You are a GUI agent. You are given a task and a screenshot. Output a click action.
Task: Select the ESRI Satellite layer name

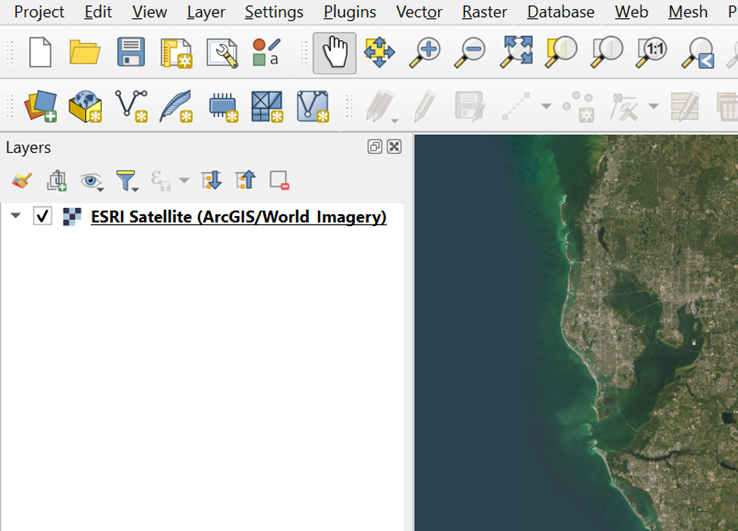(238, 216)
